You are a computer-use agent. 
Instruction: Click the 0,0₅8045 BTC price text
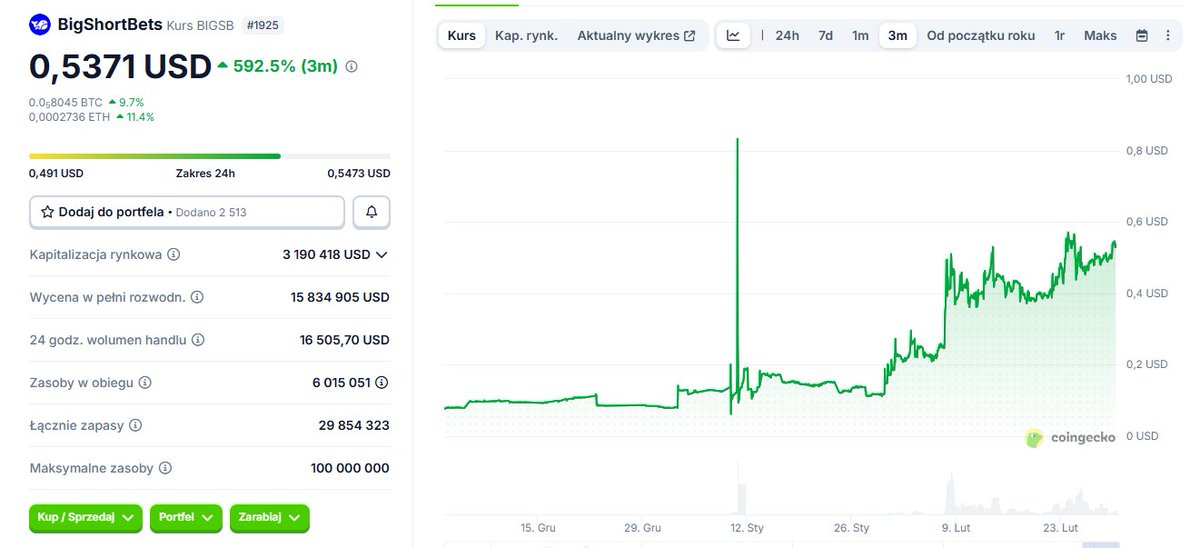click(x=66, y=102)
